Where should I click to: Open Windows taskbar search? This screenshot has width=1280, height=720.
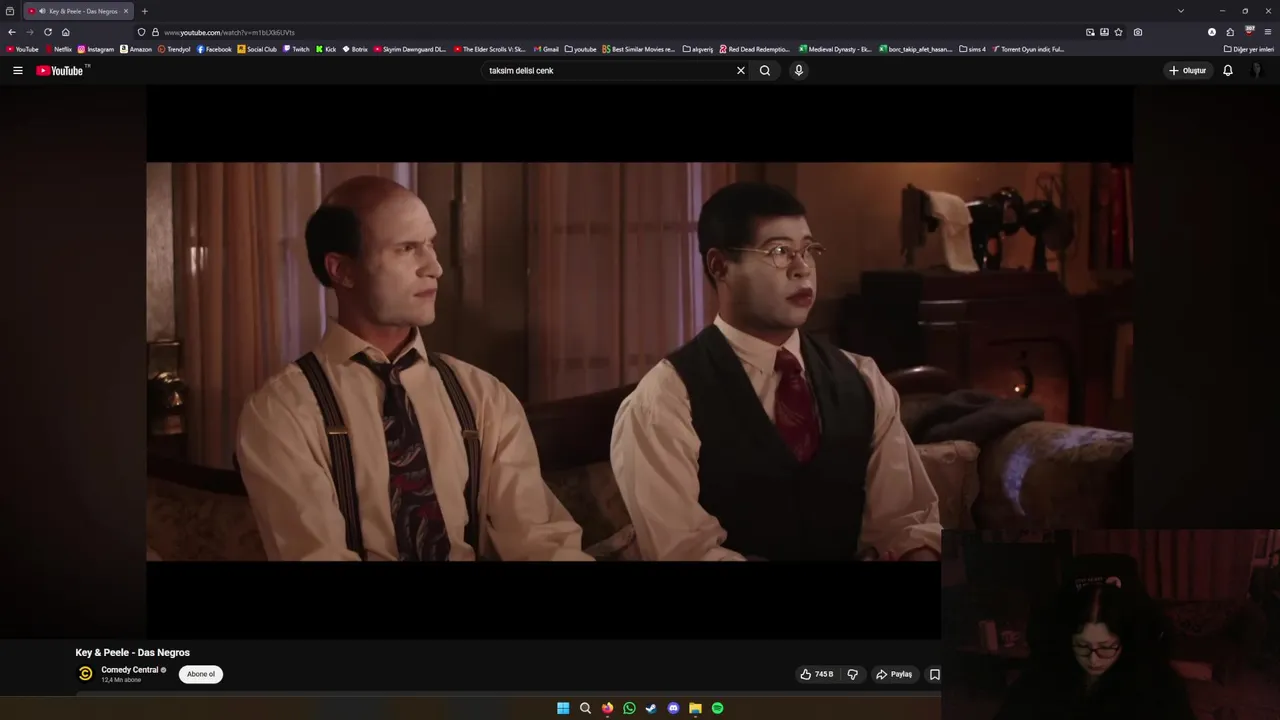tap(585, 708)
